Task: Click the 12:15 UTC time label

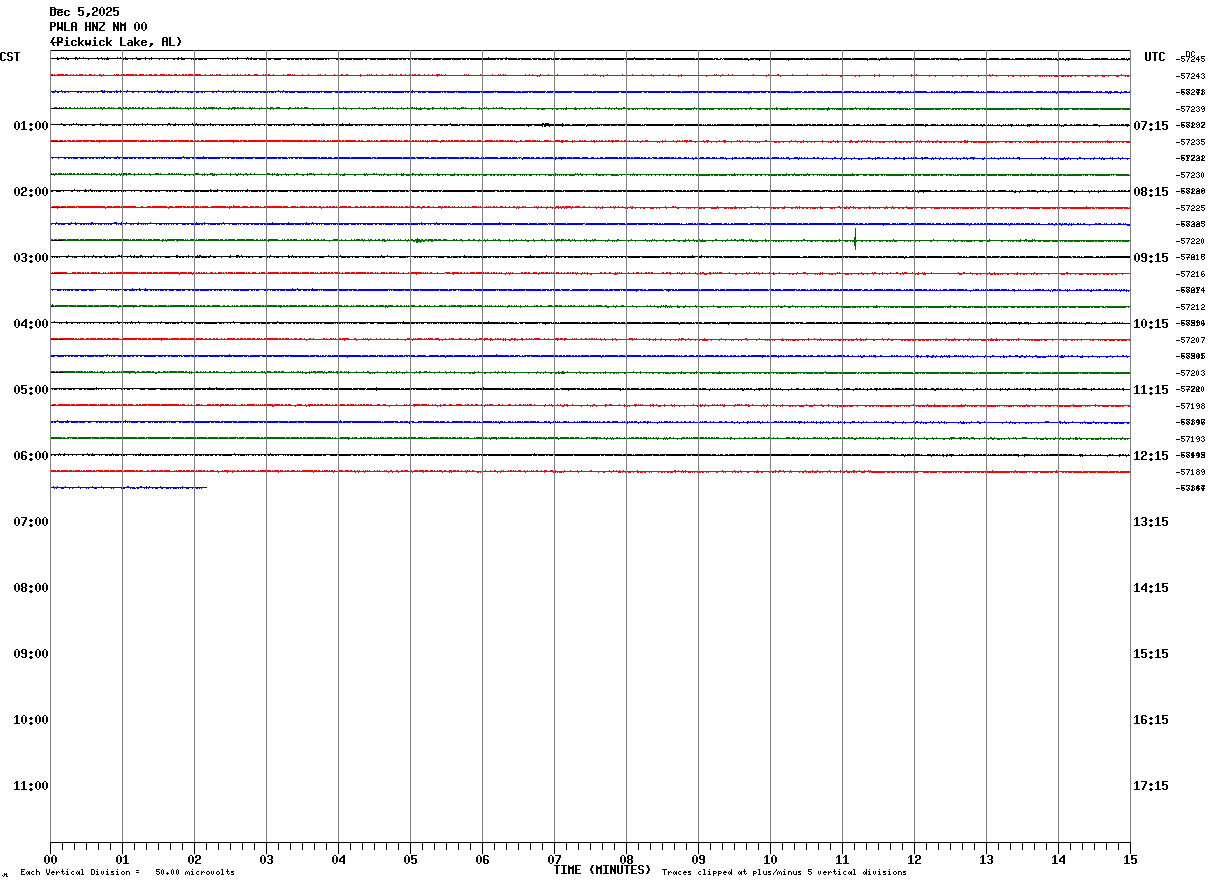Action: click(1151, 456)
